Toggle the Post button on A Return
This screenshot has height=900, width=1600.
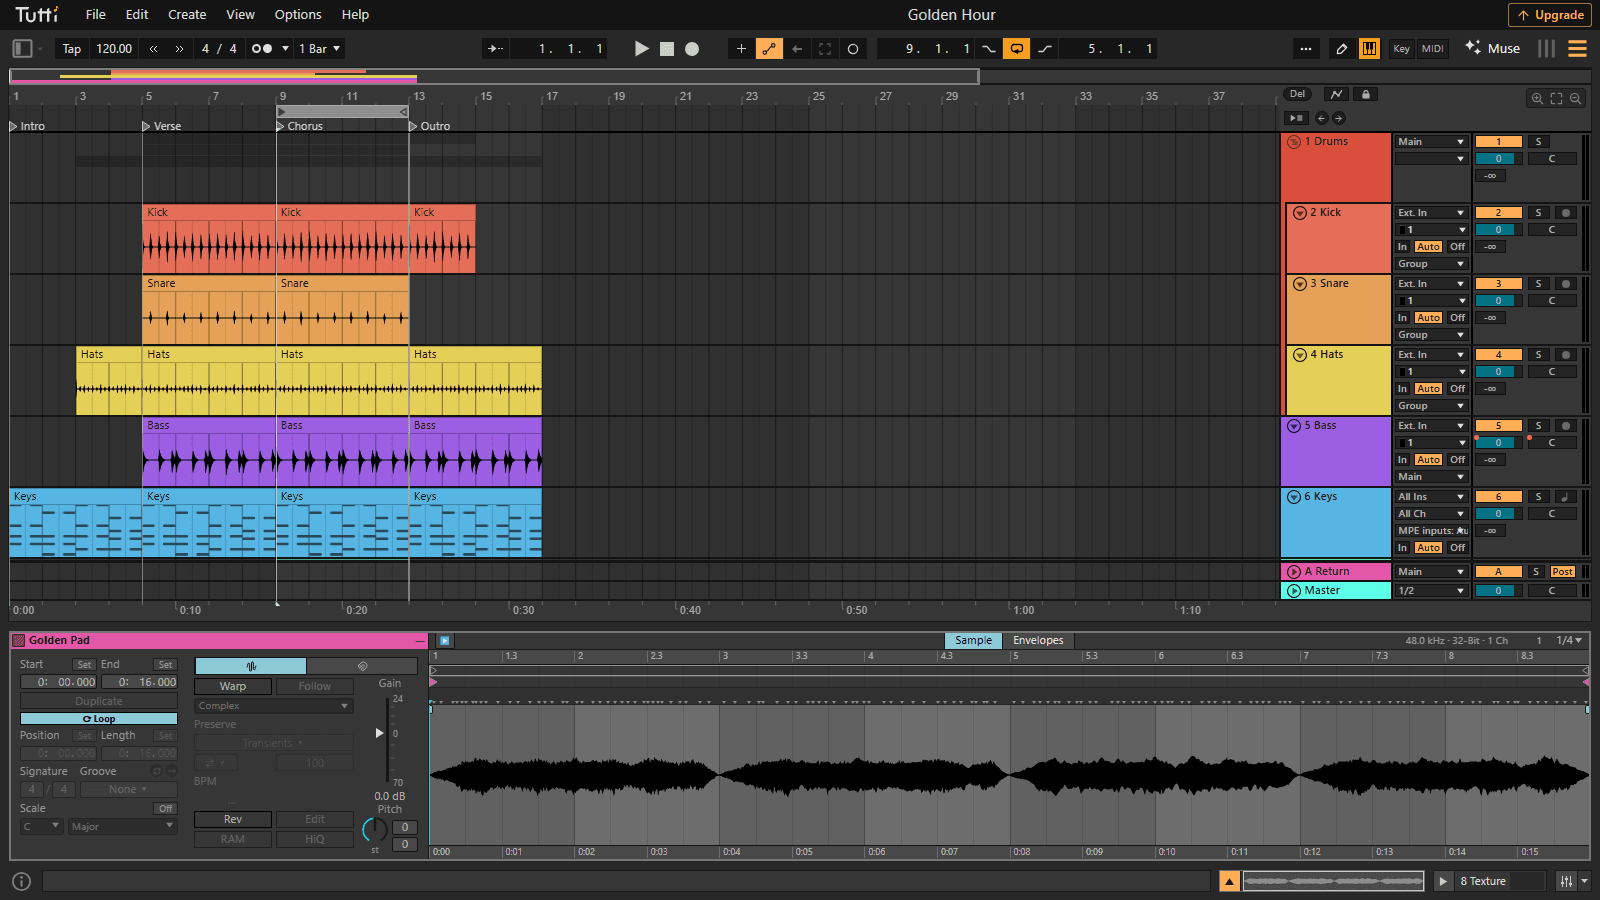coord(1563,572)
